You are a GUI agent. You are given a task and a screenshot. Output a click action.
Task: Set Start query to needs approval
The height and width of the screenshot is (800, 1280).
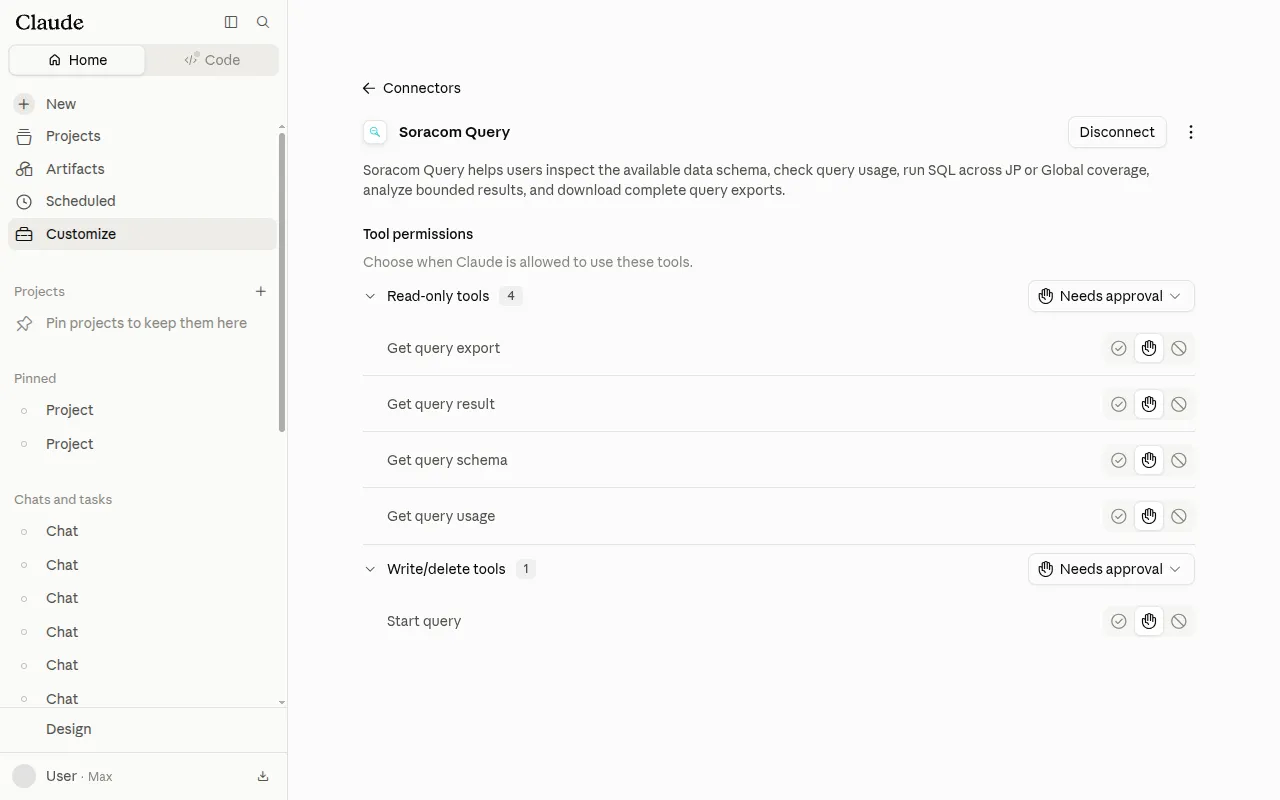tap(1149, 621)
